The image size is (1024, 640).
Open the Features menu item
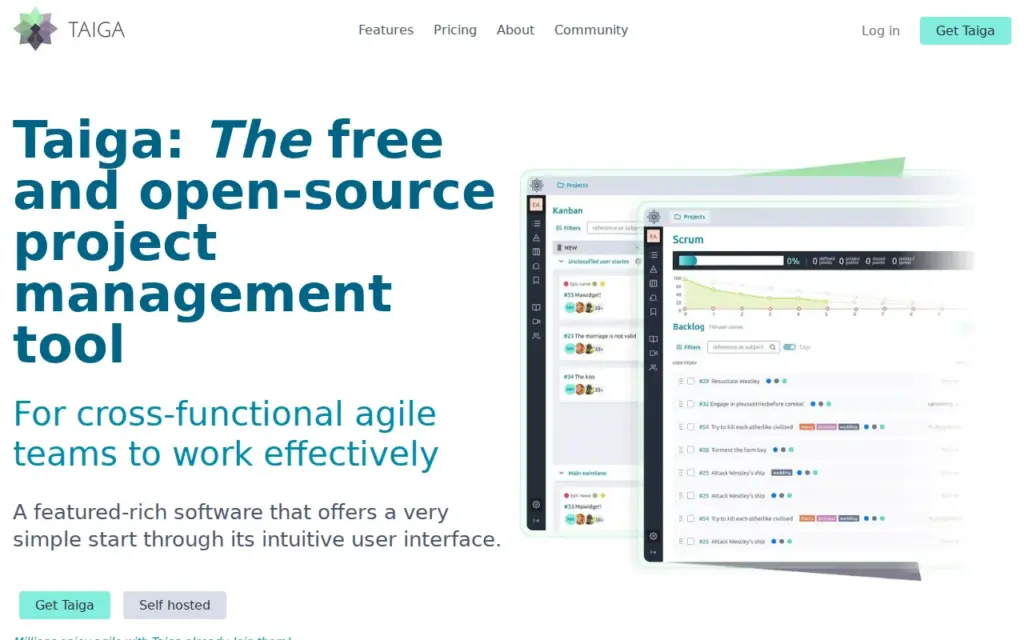[x=386, y=30]
